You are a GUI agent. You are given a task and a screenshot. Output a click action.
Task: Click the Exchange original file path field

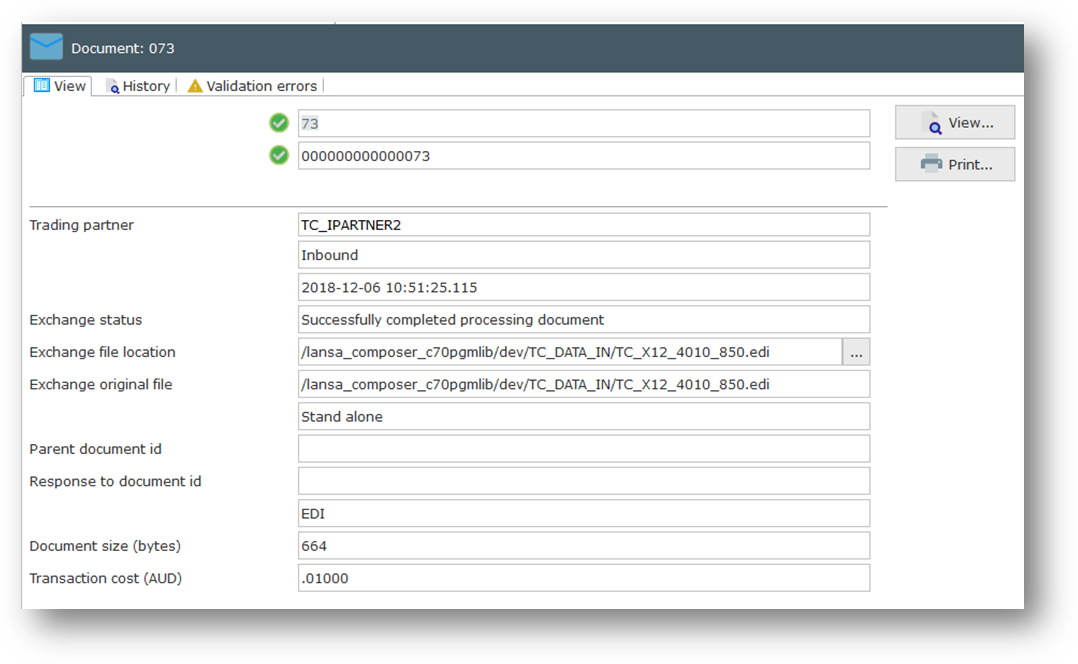pyautogui.click(x=583, y=384)
